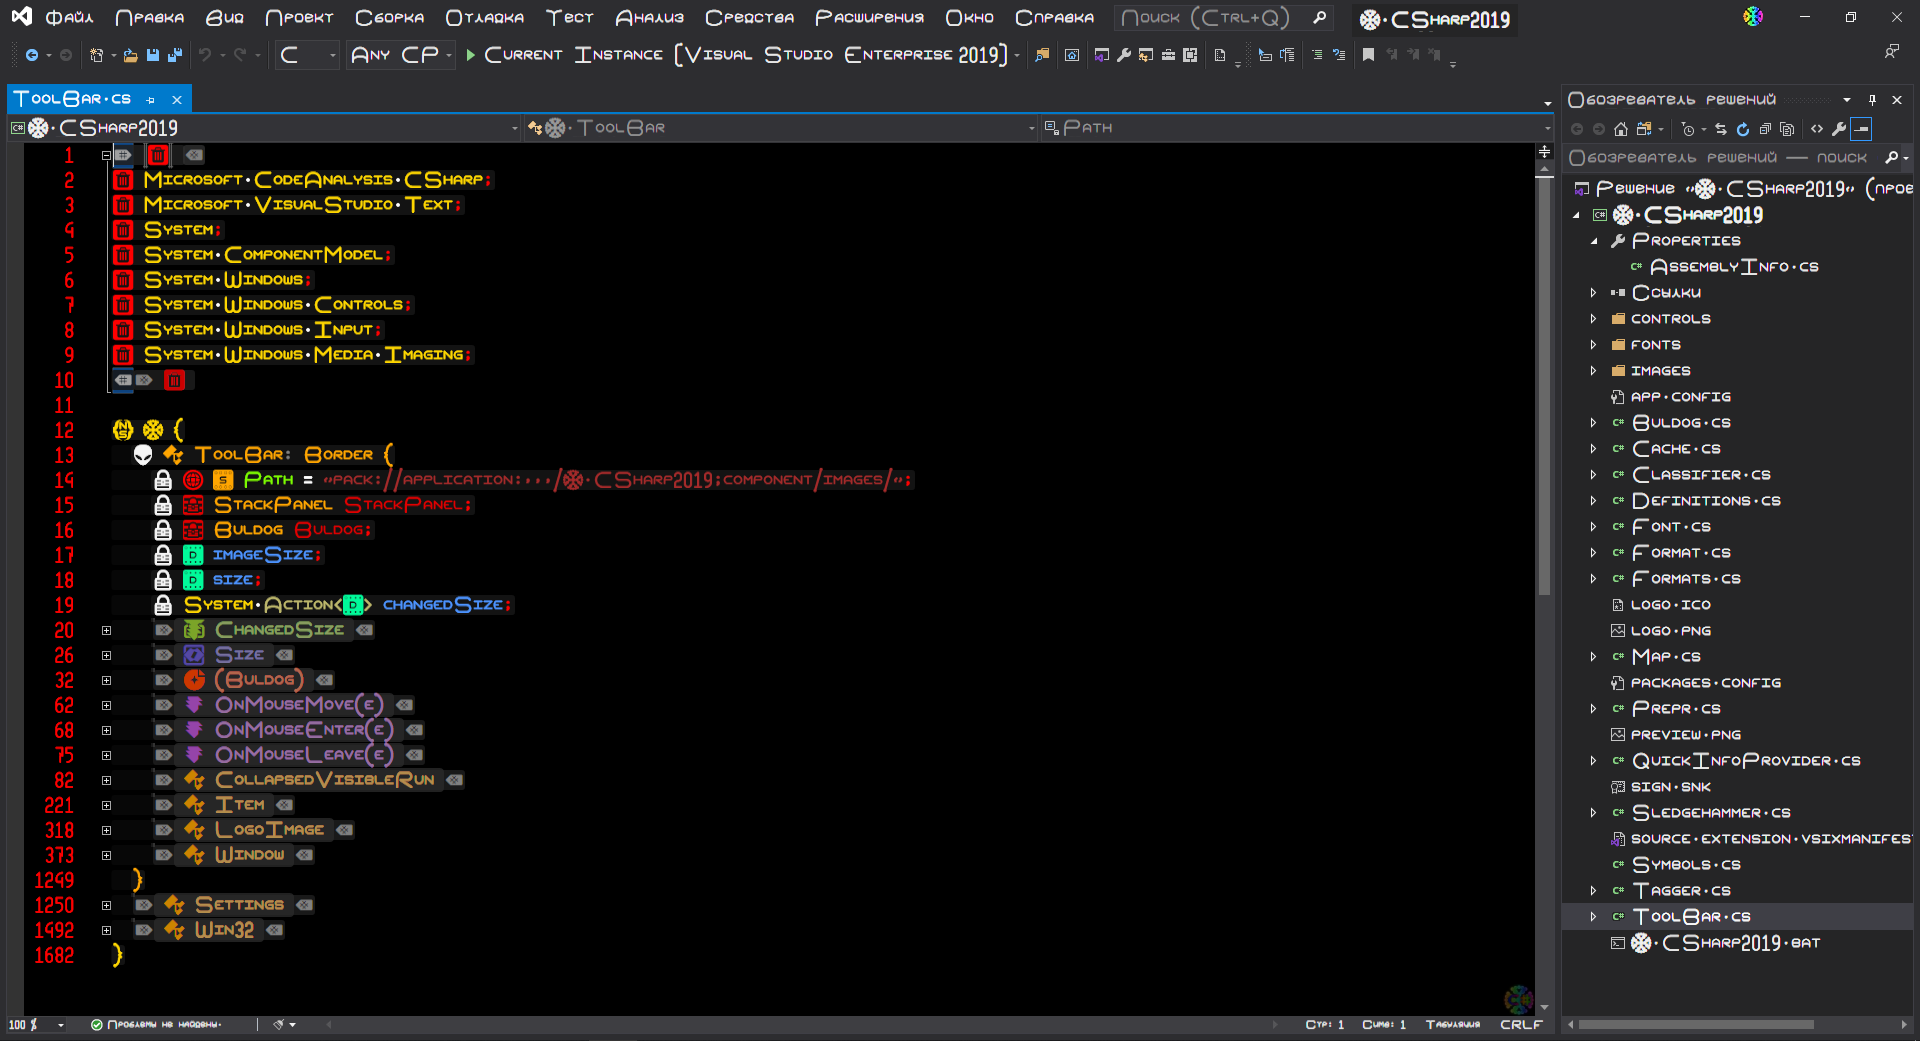Open the Toolbox panel icon
This screenshot has height=1041, width=1920.
click(x=1169, y=56)
